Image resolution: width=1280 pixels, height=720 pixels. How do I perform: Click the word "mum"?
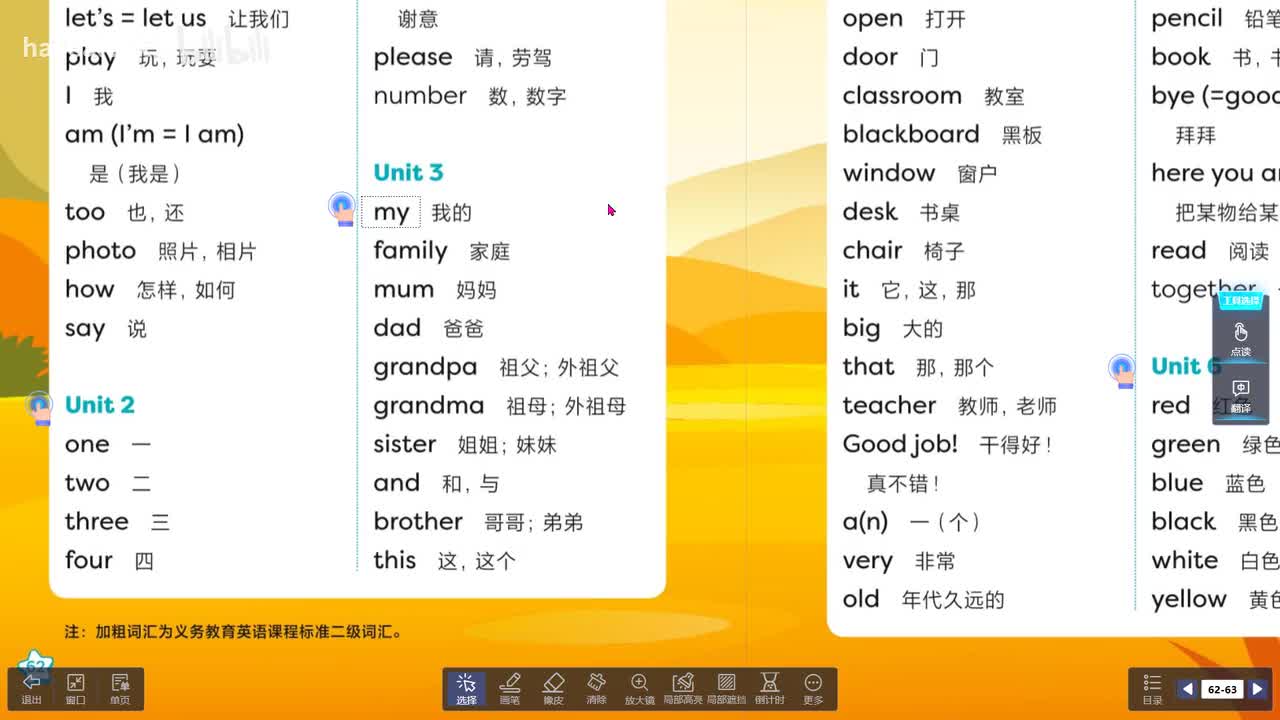click(404, 290)
